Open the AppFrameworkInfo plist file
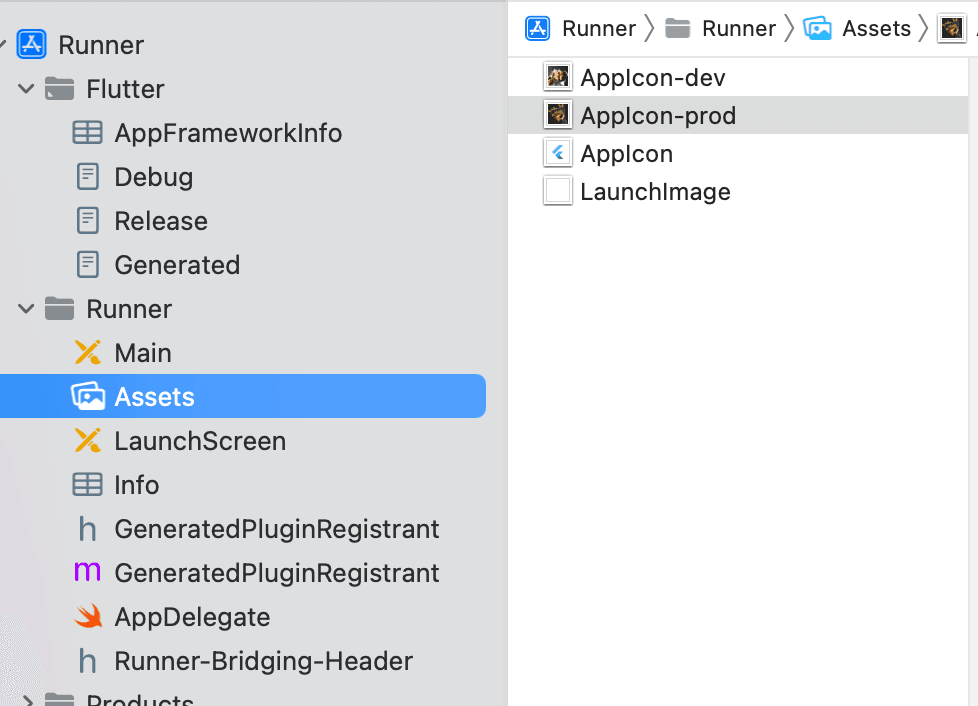The height and width of the screenshot is (706, 978). click(x=228, y=133)
